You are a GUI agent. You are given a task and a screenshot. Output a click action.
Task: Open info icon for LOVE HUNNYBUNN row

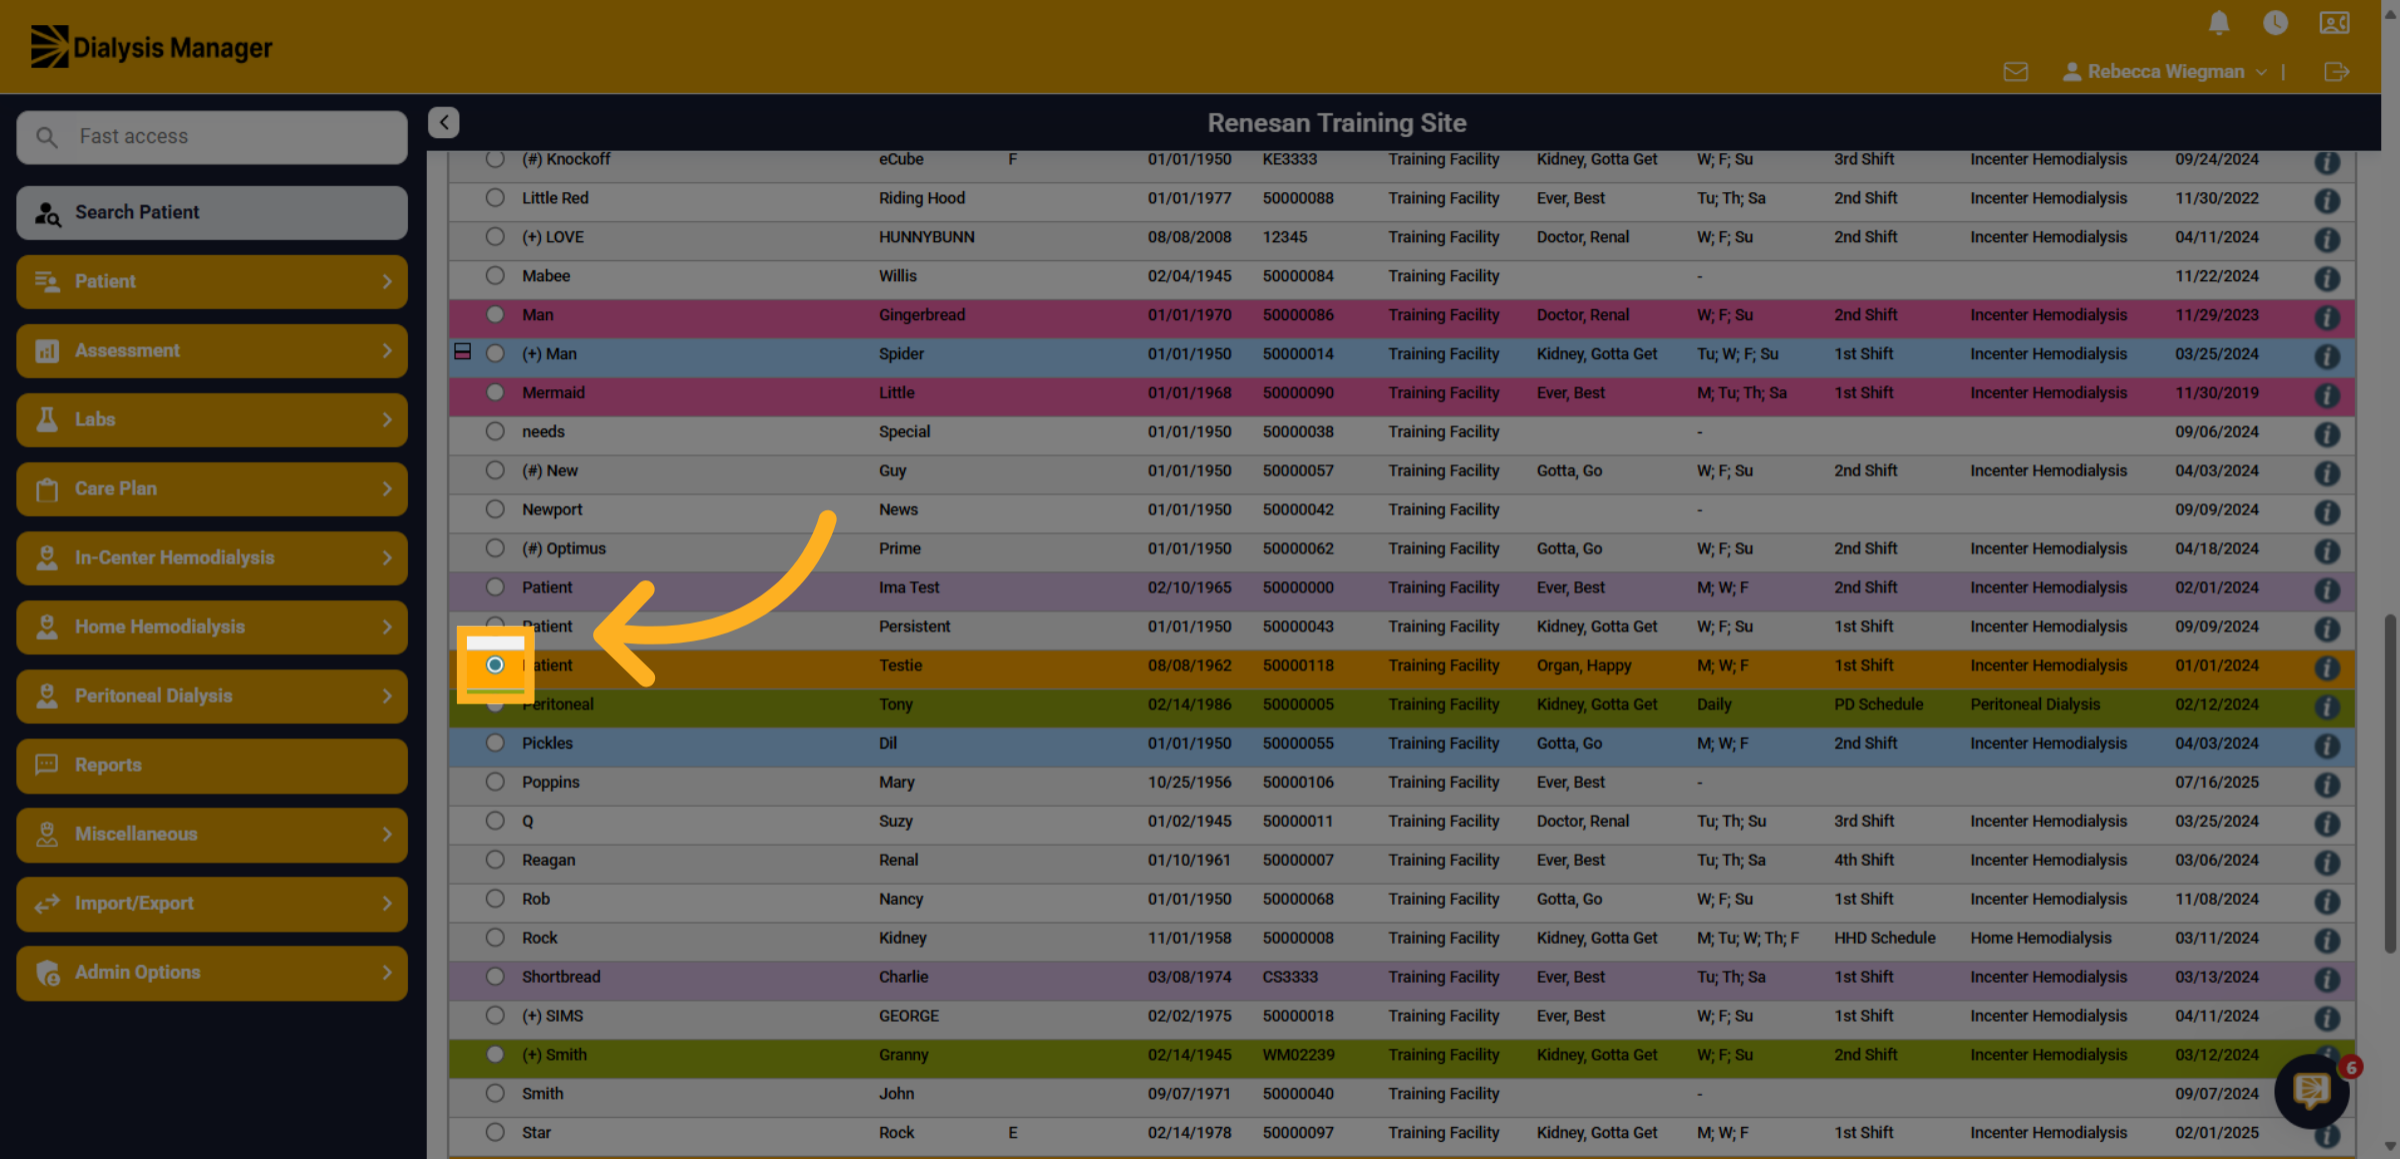[x=2327, y=239]
